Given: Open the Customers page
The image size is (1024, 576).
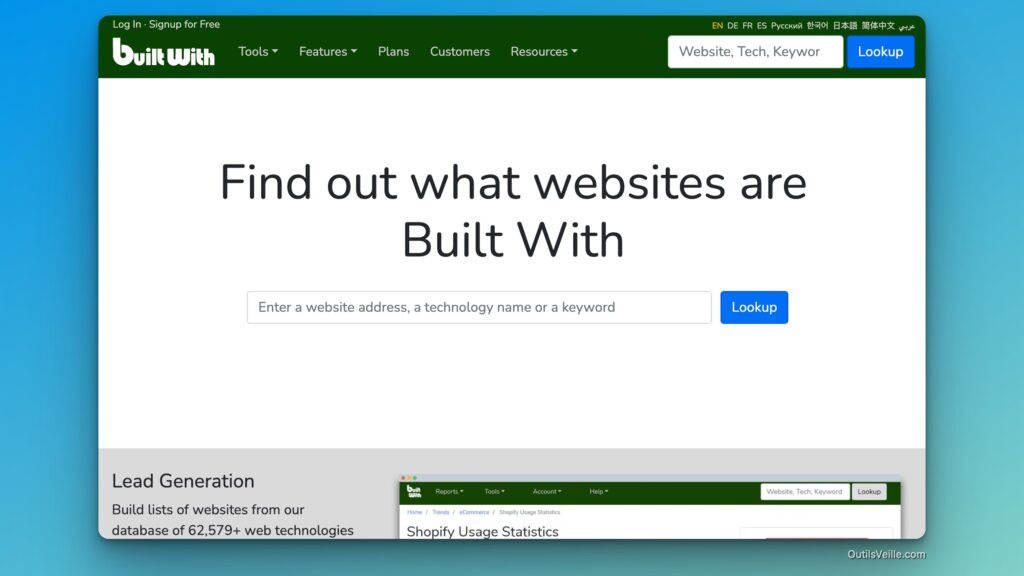Looking at the screenshot, I should (x=460, y=52).
